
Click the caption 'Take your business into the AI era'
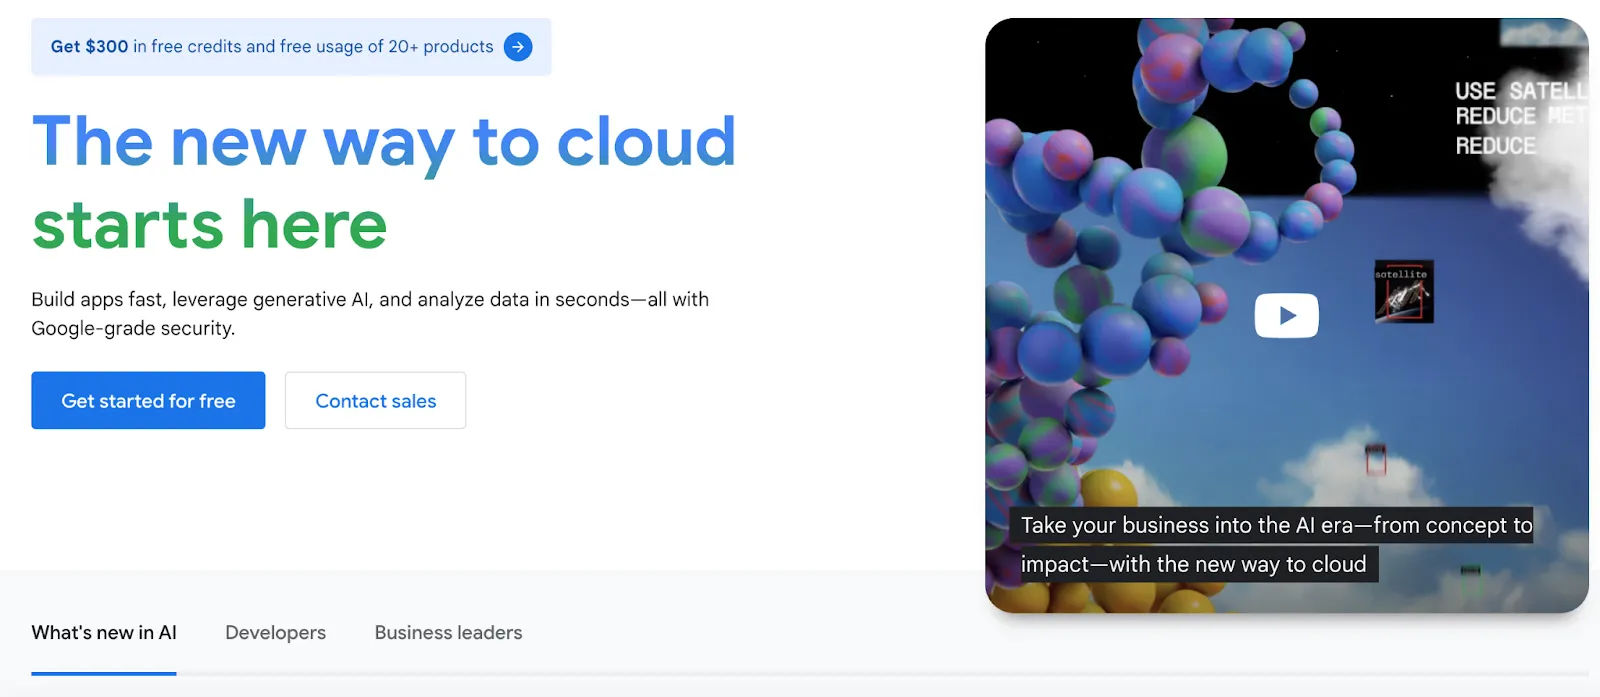pyautogui.click(x=1186, y=525)
